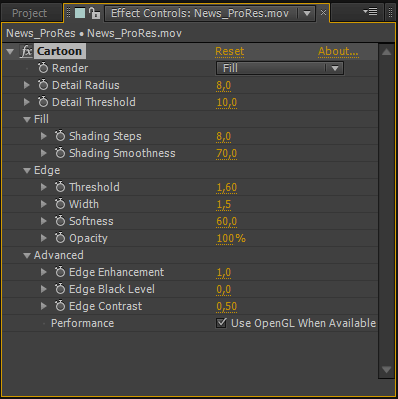The image size is (398, 399).
Task: Toggle the Width stopwatch icon
Action: 60,204
